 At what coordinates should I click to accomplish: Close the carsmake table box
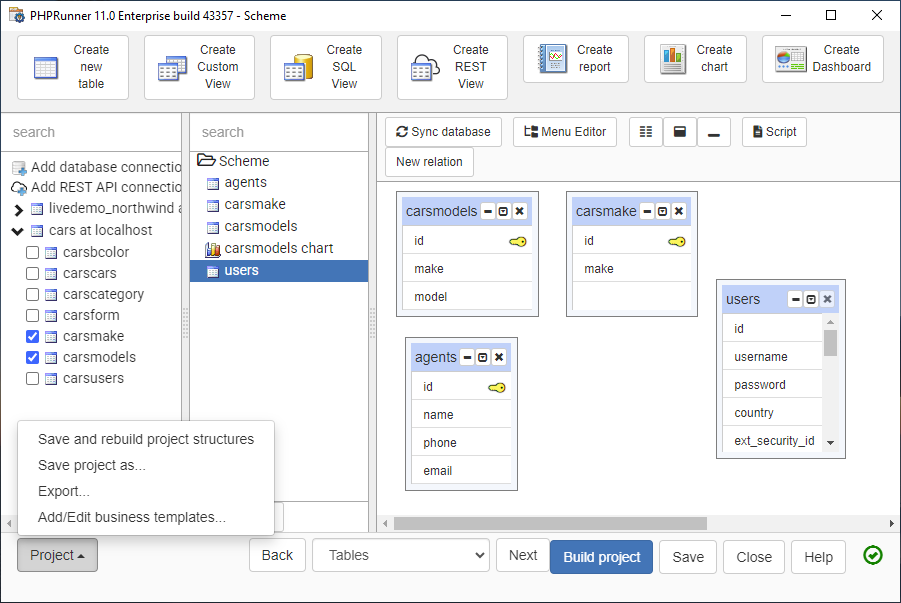[x=679, y=212]
